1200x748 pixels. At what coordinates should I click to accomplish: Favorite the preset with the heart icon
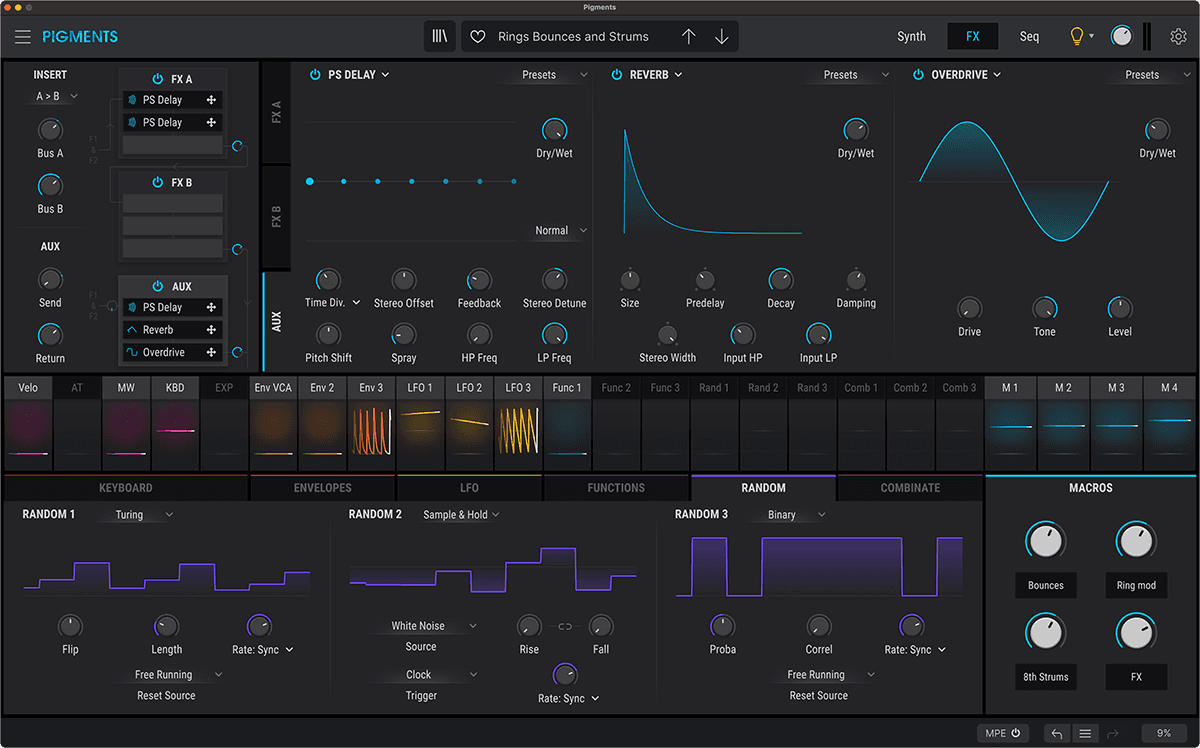tap(478, 37)
